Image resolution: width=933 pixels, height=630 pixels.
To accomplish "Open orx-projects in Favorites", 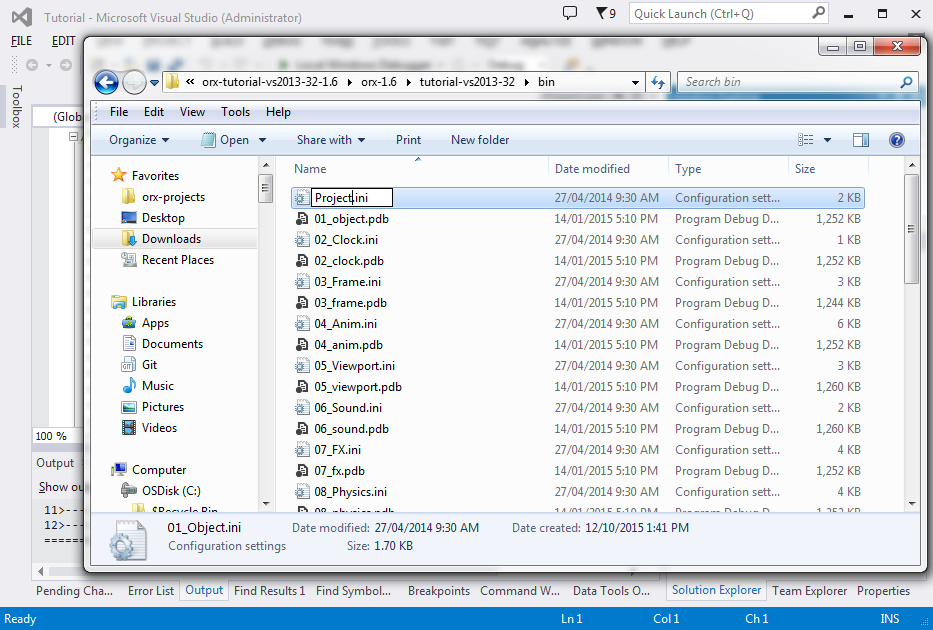I will [173, 197].
